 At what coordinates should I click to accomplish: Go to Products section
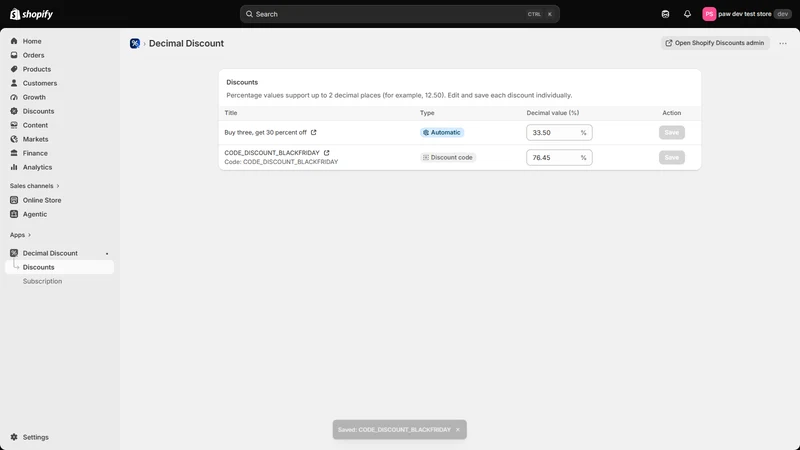59,69
